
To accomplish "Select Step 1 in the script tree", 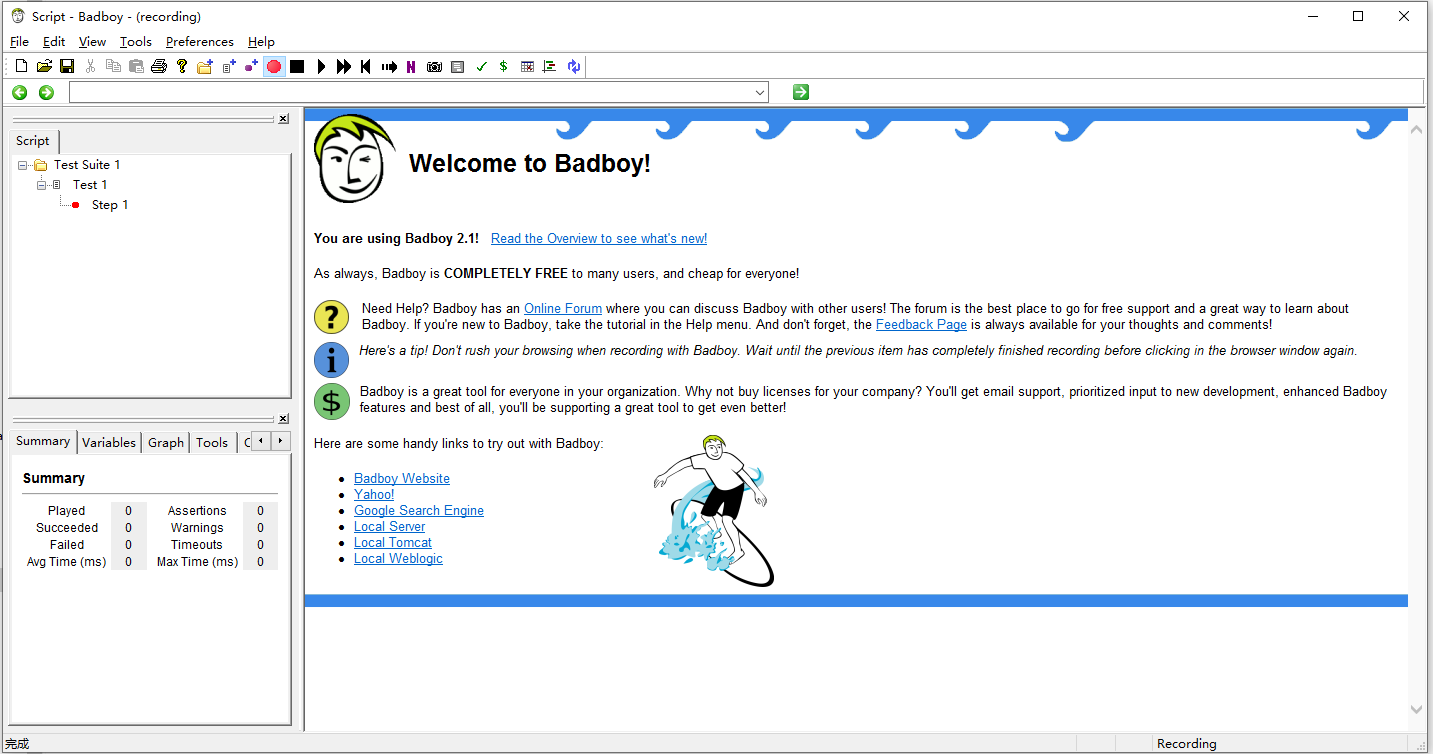I will (110, 205).
